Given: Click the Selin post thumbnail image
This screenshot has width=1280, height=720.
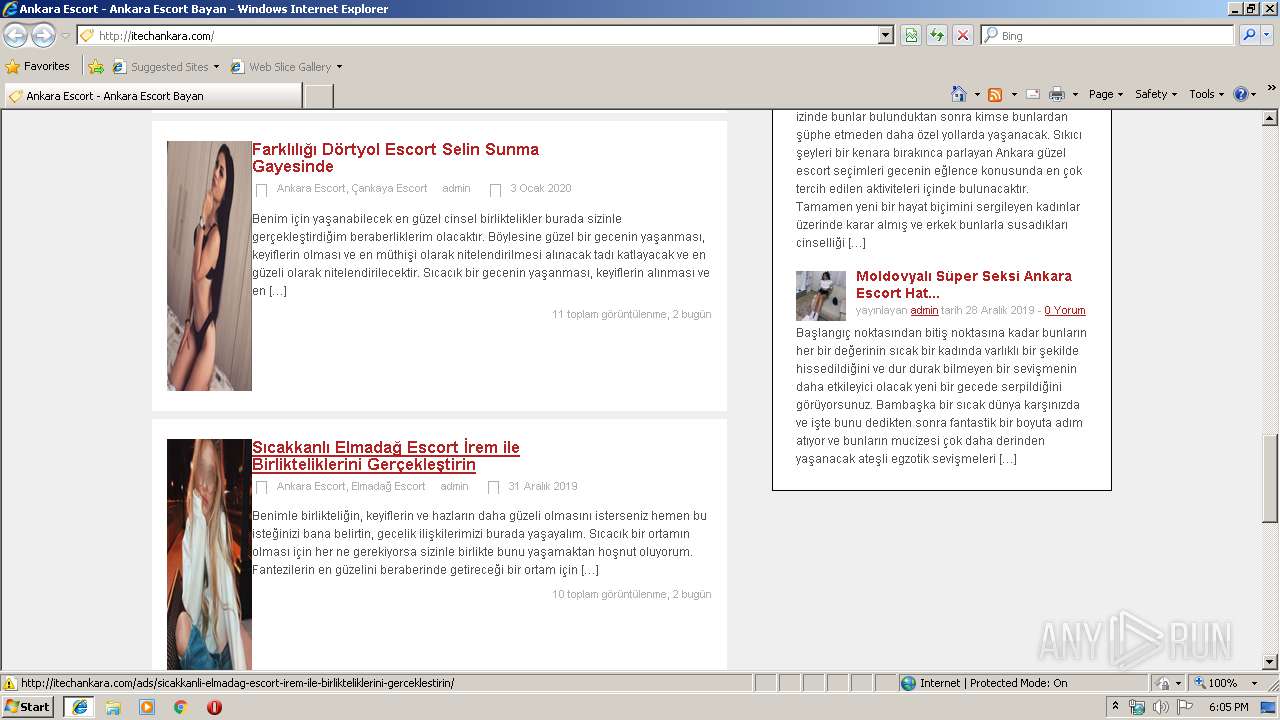Looking at the screenshot, I should pyautogui.click(x=209, y=266).
